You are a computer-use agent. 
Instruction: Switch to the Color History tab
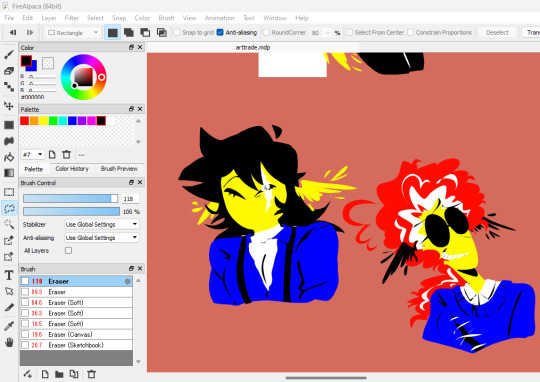point(72,169)
